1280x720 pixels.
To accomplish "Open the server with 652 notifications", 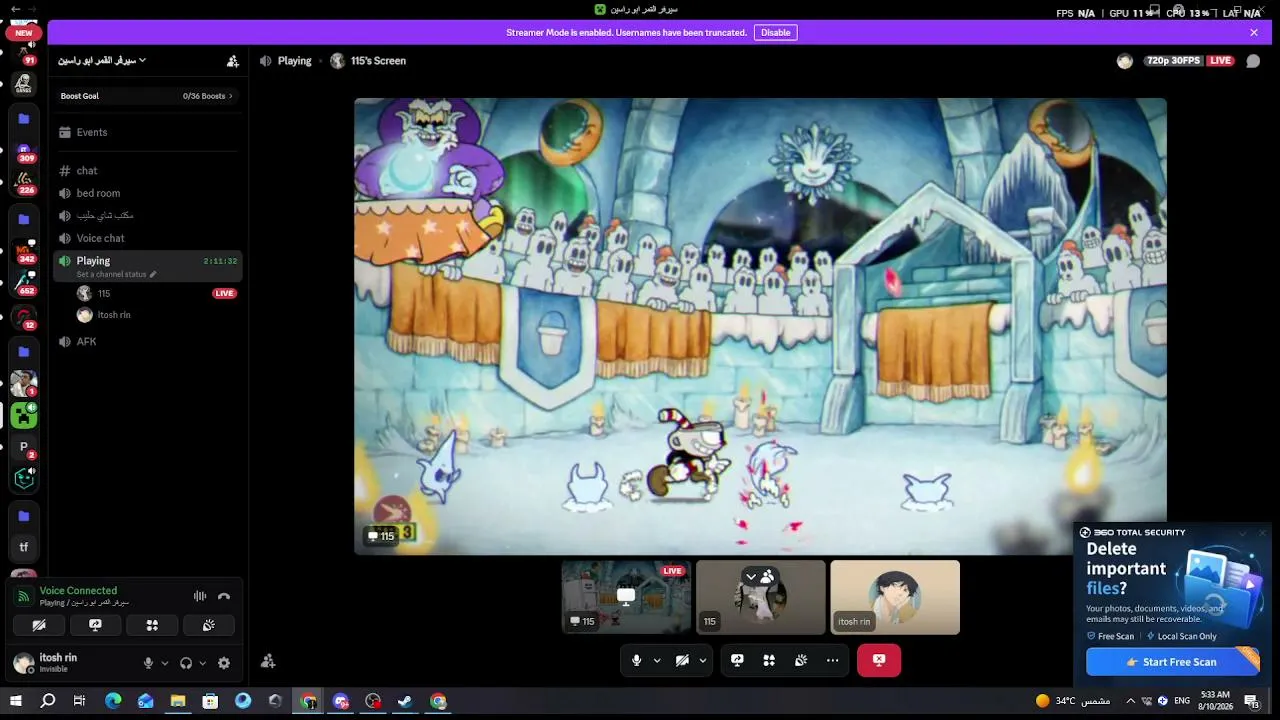I will click(x=24, y=284).
